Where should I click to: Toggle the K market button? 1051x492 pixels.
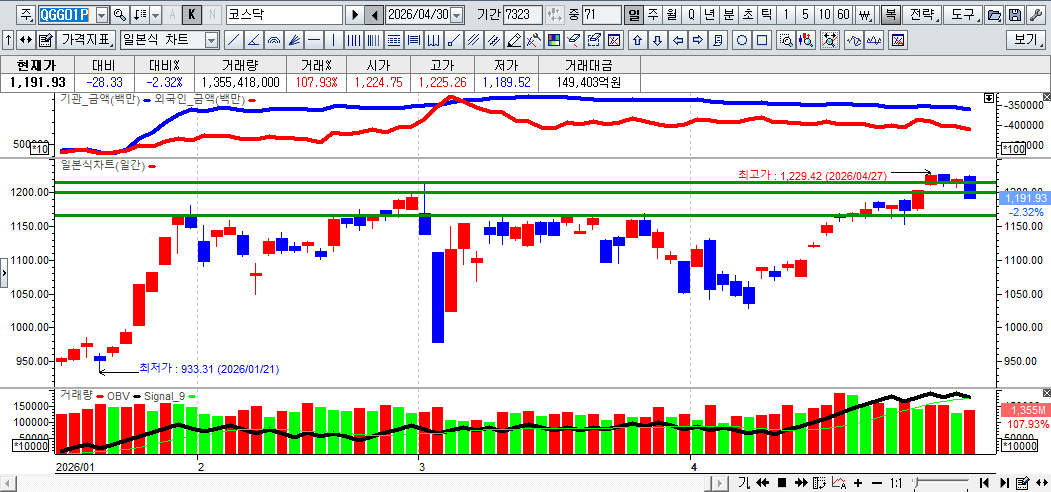click(x=191, y=15)
